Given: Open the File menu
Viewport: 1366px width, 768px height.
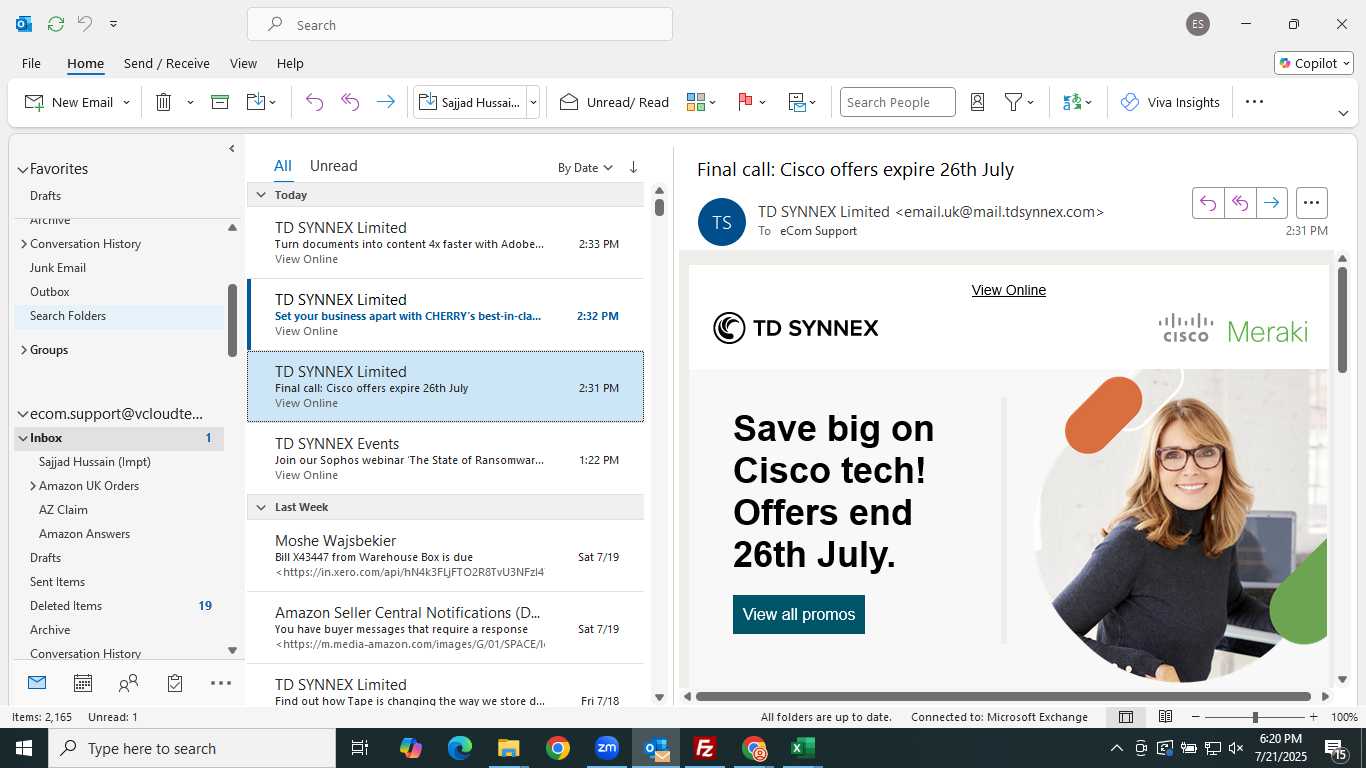Looking at the screenshot, I should click(x=31, y=63).
